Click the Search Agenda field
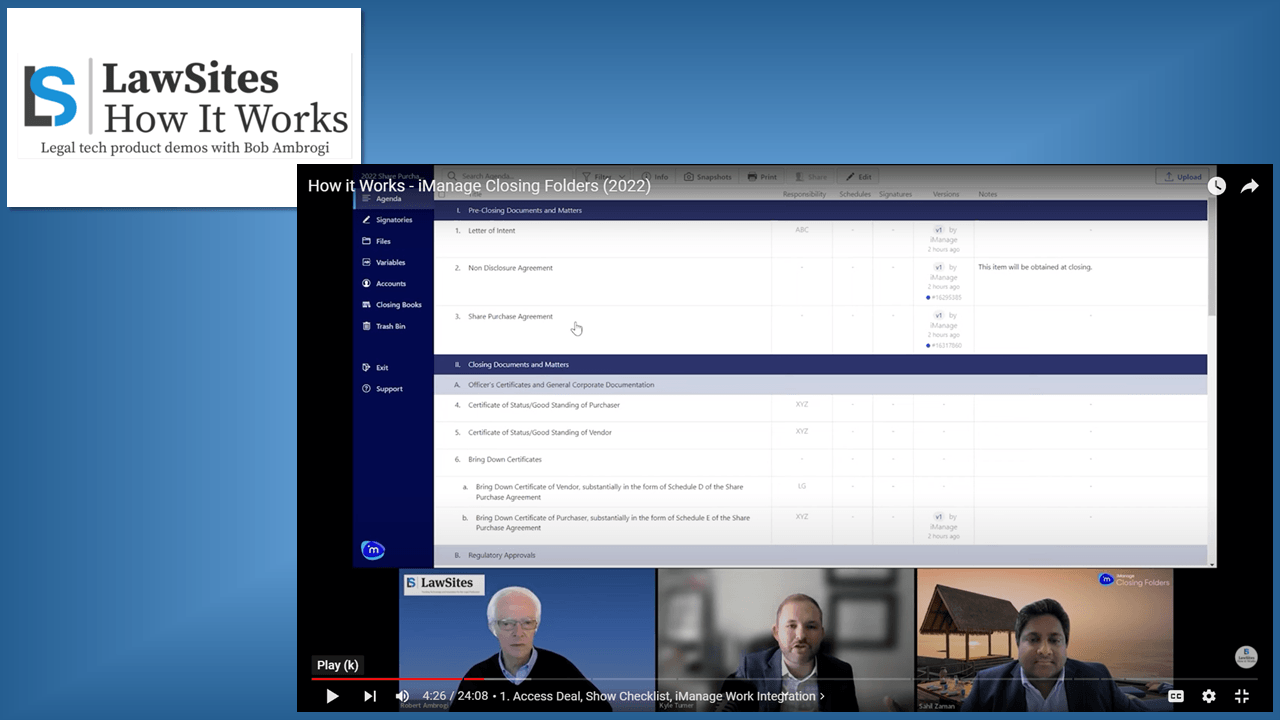The width and height of the screenshot is (1280, 720). coord(506,177)
